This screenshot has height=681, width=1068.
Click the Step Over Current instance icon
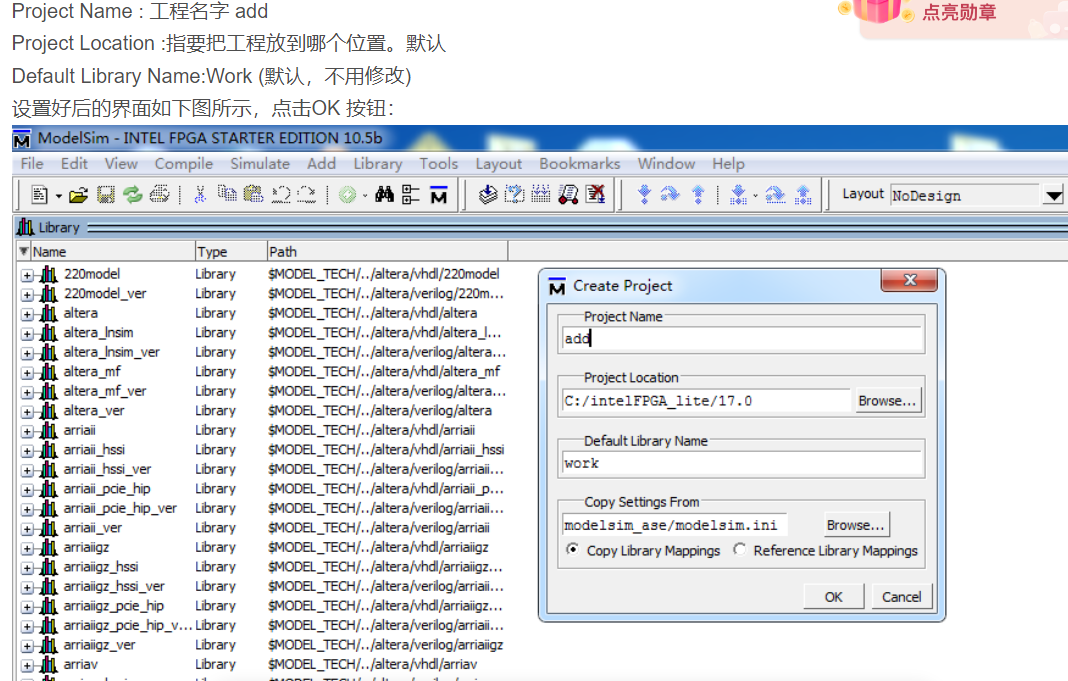775,195
